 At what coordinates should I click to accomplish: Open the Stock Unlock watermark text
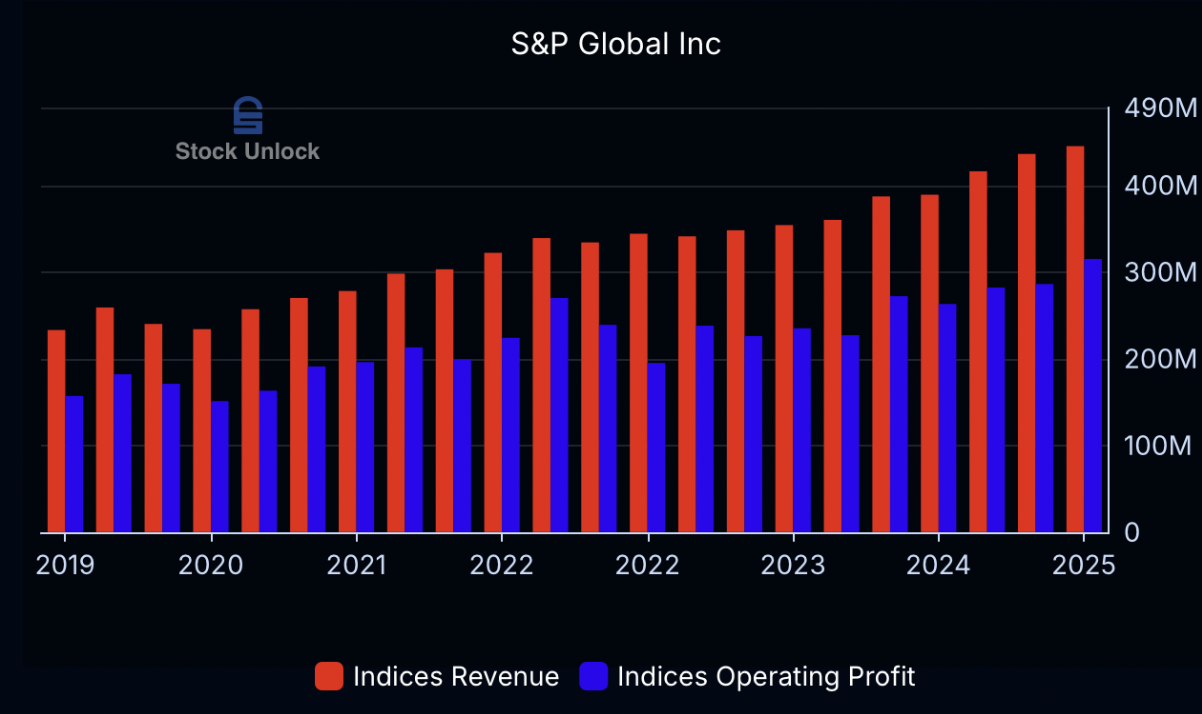tap(247, 152)
